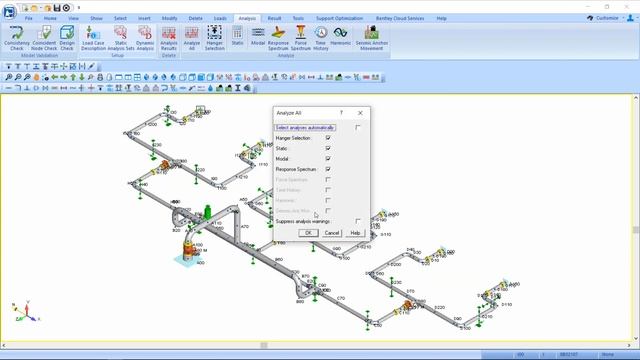Uncheck the Modal analysis checkbox

tap(328, 159)
